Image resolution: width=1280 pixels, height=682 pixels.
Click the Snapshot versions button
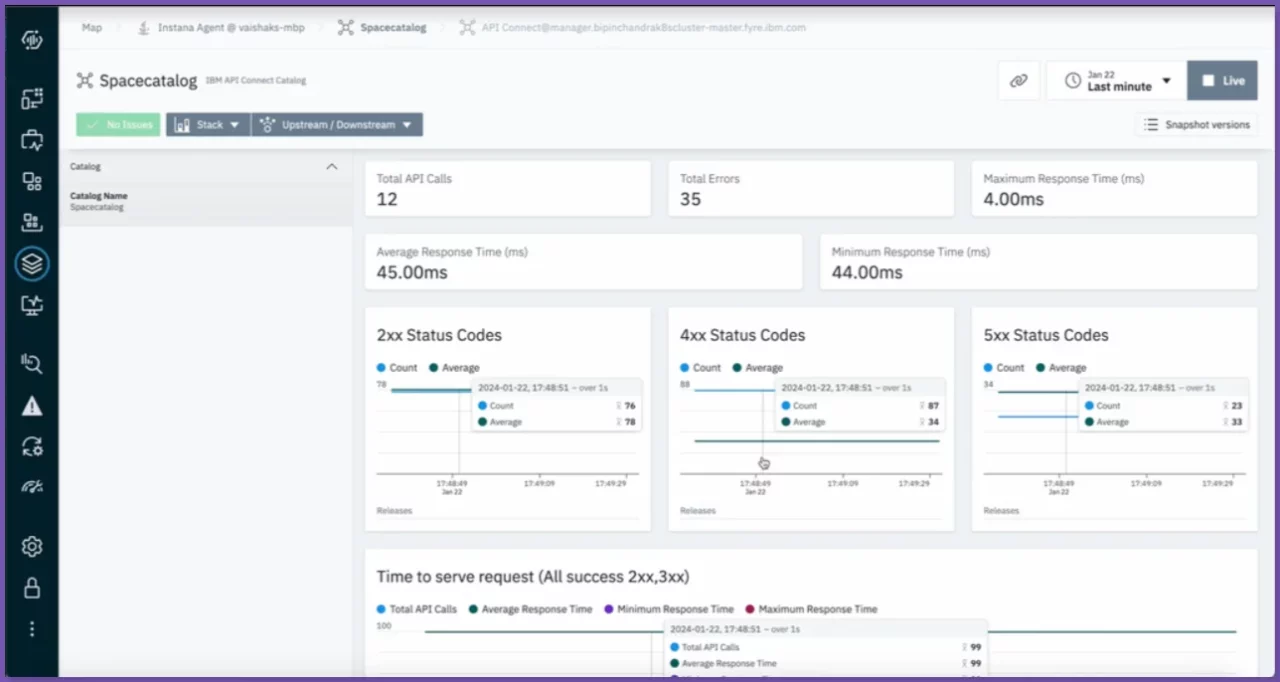(1196, 124)
